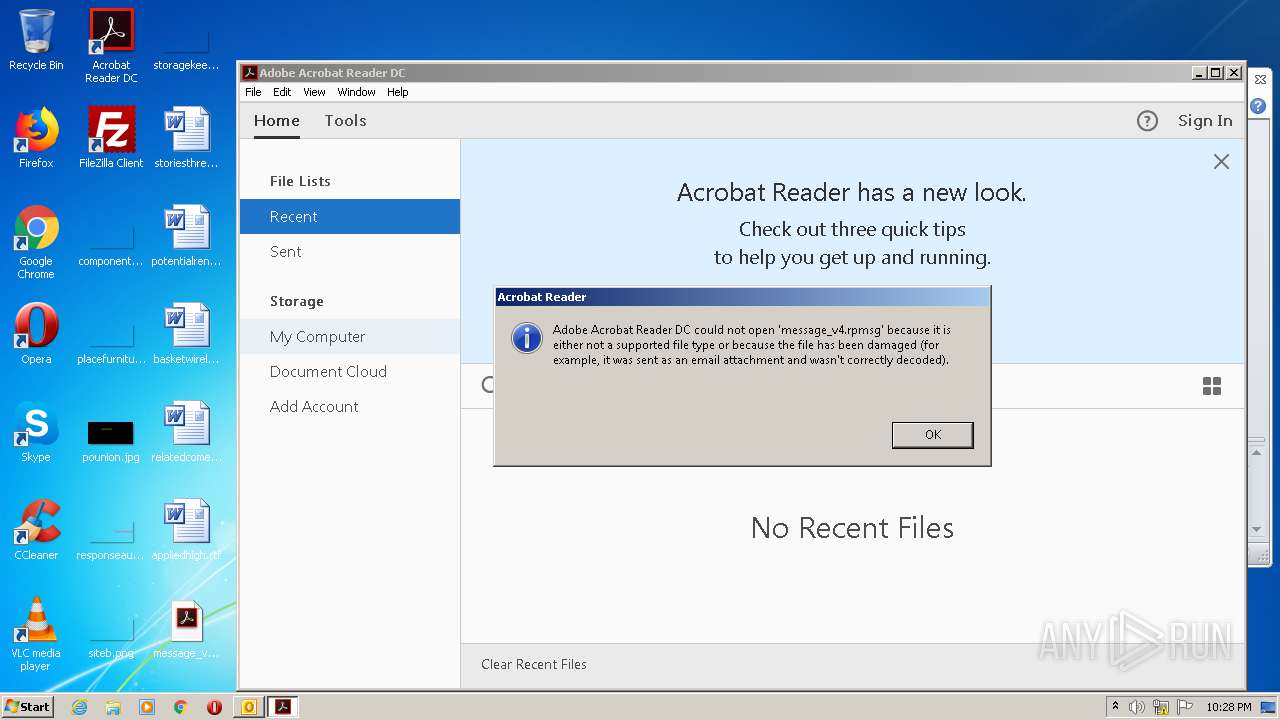Viewport: 1280px width, 720px height.
Task: Open the View menu
Action: point(314,92)
